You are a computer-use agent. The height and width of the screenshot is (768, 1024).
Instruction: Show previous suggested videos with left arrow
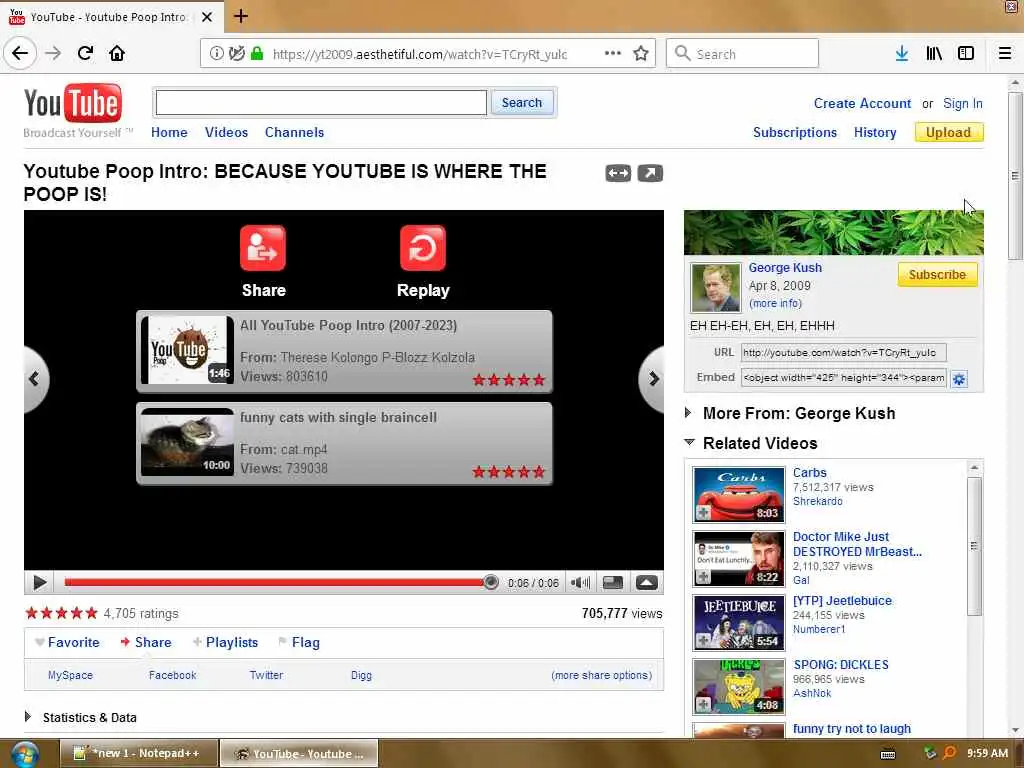[35, 379]
